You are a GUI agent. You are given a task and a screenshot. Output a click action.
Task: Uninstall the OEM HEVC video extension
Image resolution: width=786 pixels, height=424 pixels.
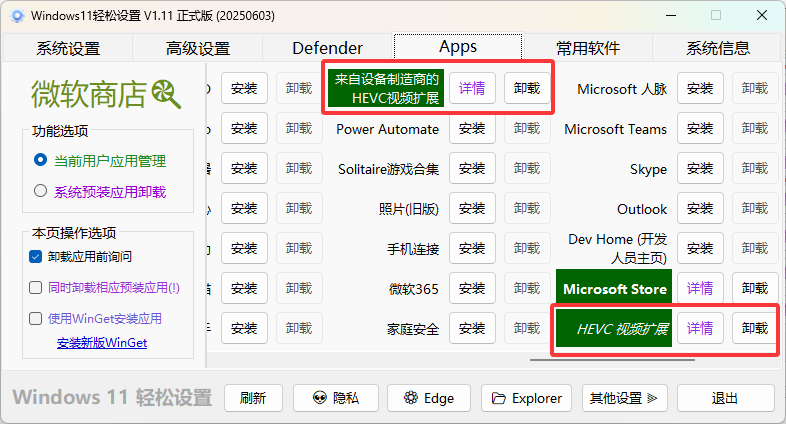[527, 88]
